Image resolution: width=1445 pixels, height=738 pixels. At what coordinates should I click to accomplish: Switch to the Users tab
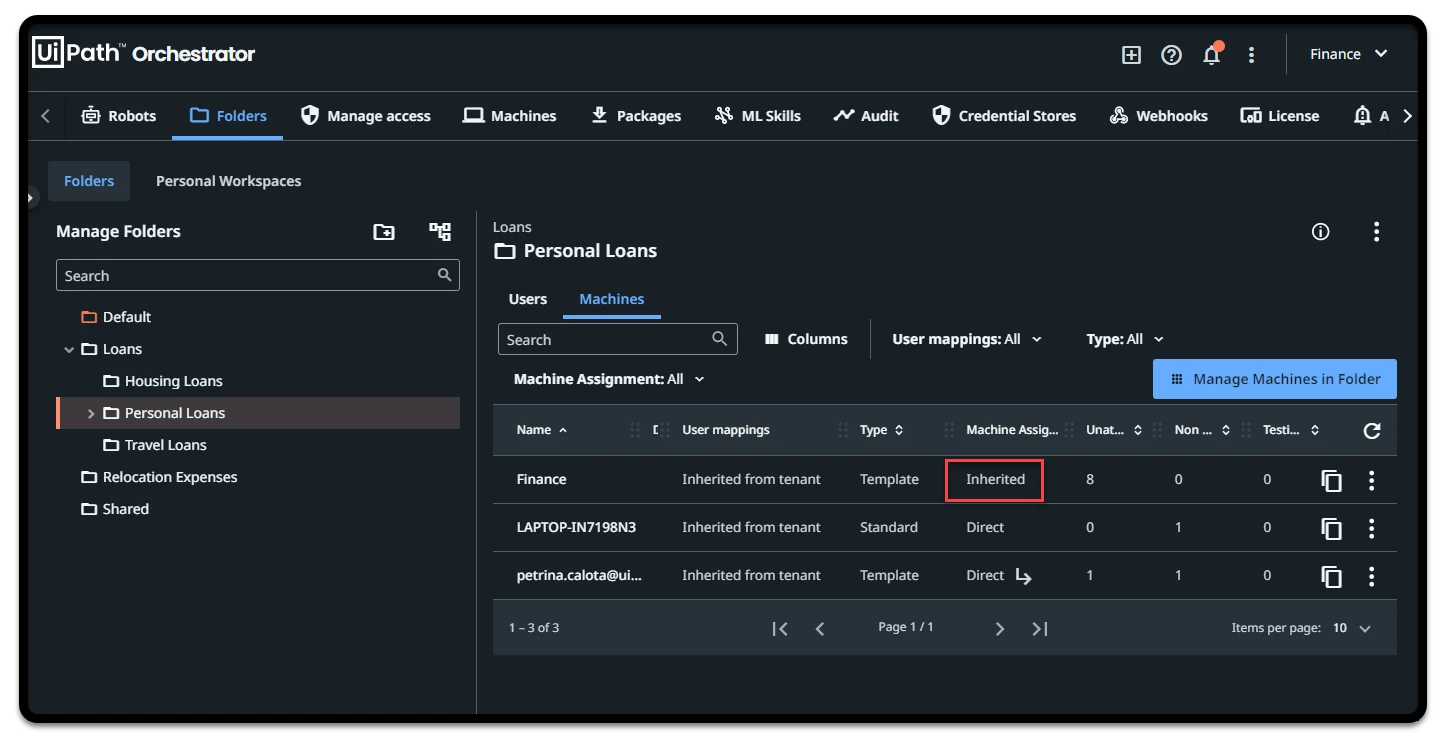tap(528, 299)
